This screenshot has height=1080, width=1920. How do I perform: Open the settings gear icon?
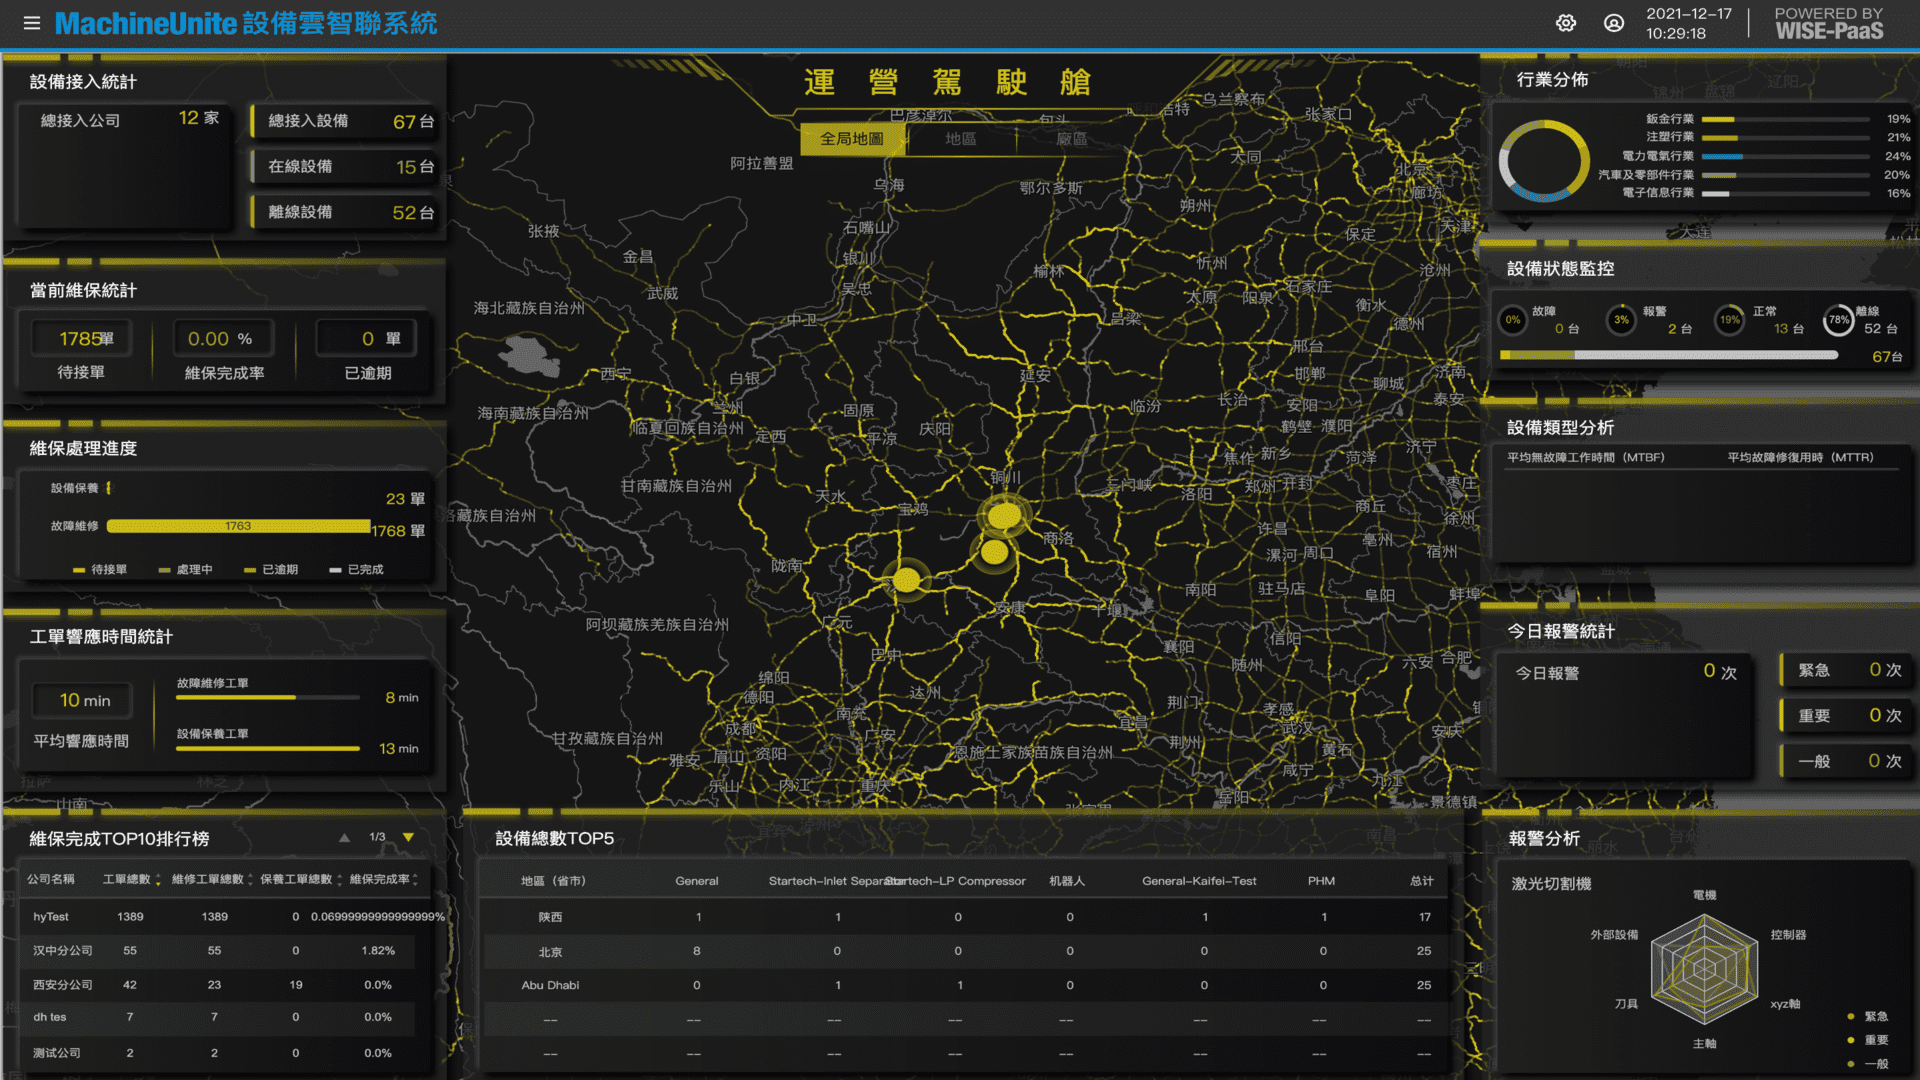[1566, 23]
